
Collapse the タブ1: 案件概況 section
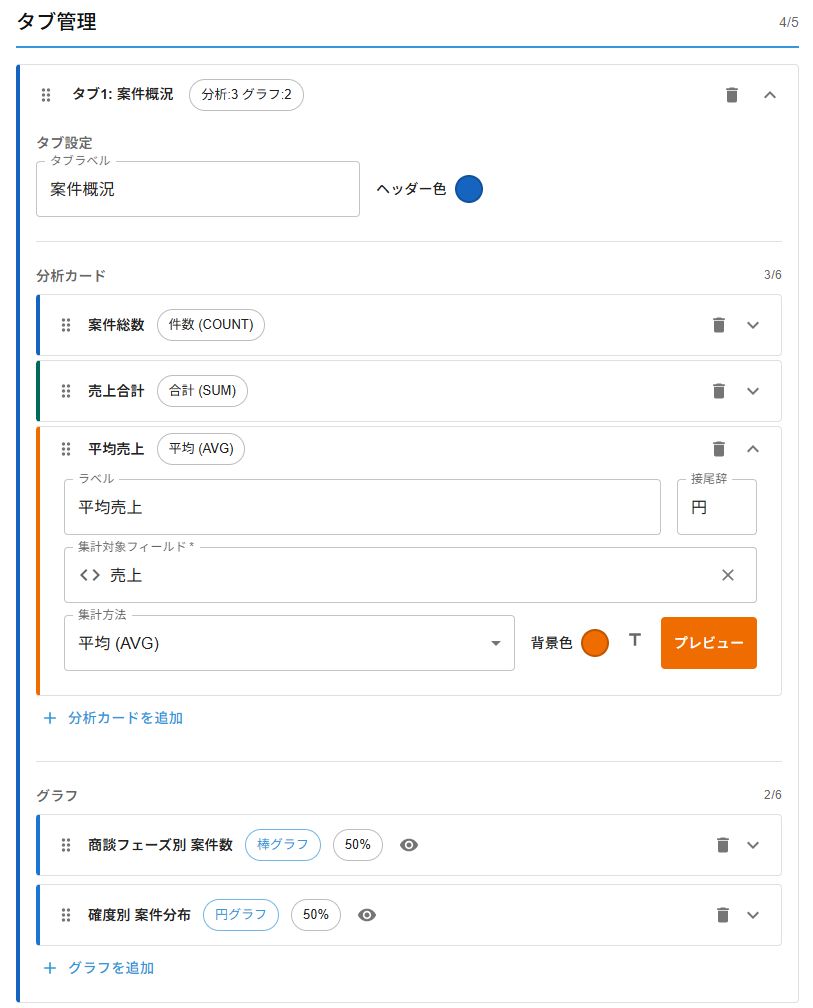pos(772,95)
